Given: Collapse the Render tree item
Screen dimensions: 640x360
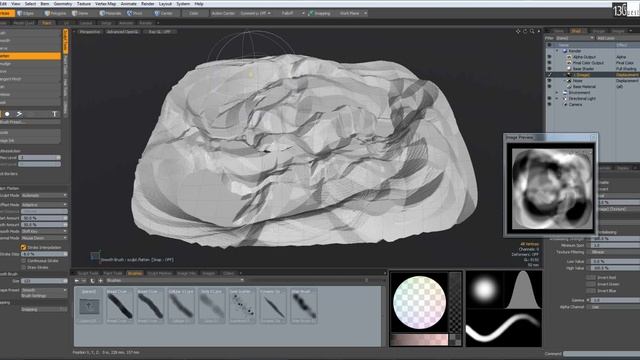Looking at the screenshot, I should pos(557,51).
